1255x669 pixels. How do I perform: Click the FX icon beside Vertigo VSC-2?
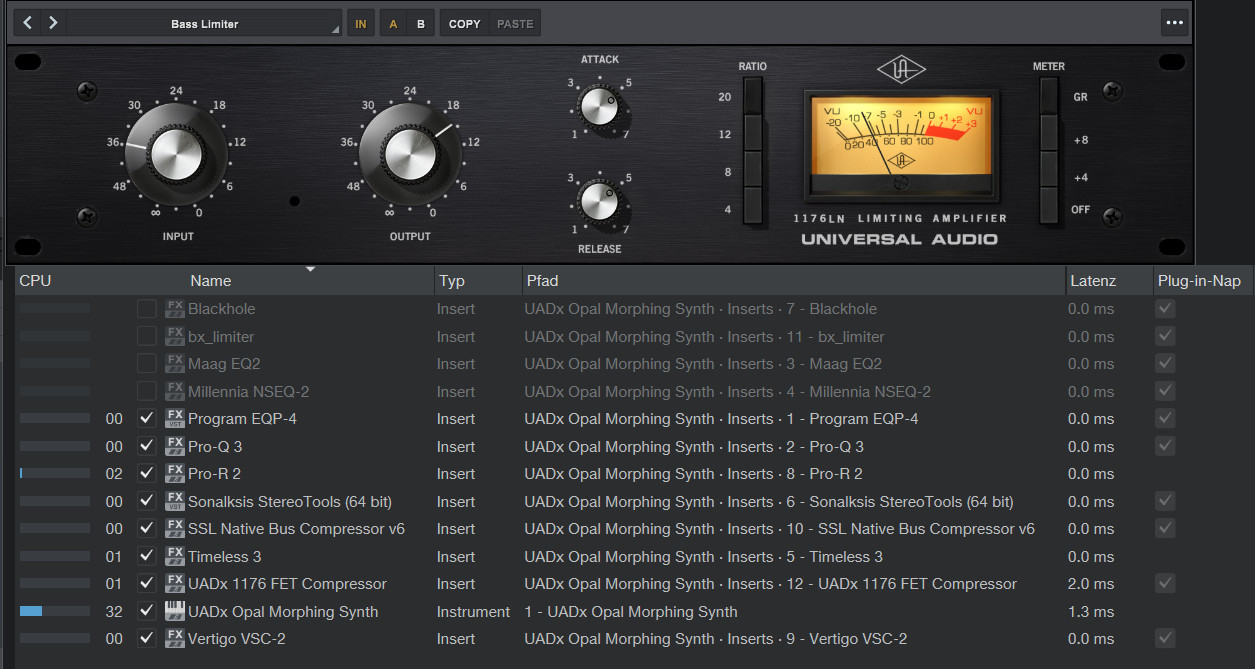coord(175,639)
